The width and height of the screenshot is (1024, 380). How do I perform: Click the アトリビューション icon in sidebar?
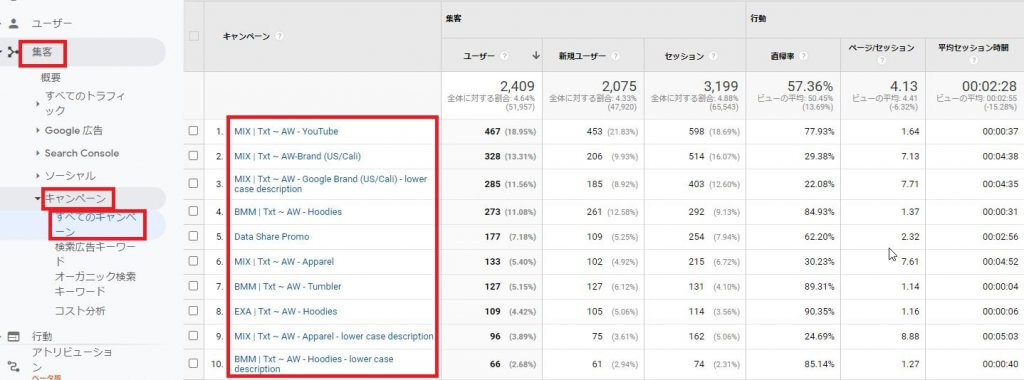tap(13, 365)
